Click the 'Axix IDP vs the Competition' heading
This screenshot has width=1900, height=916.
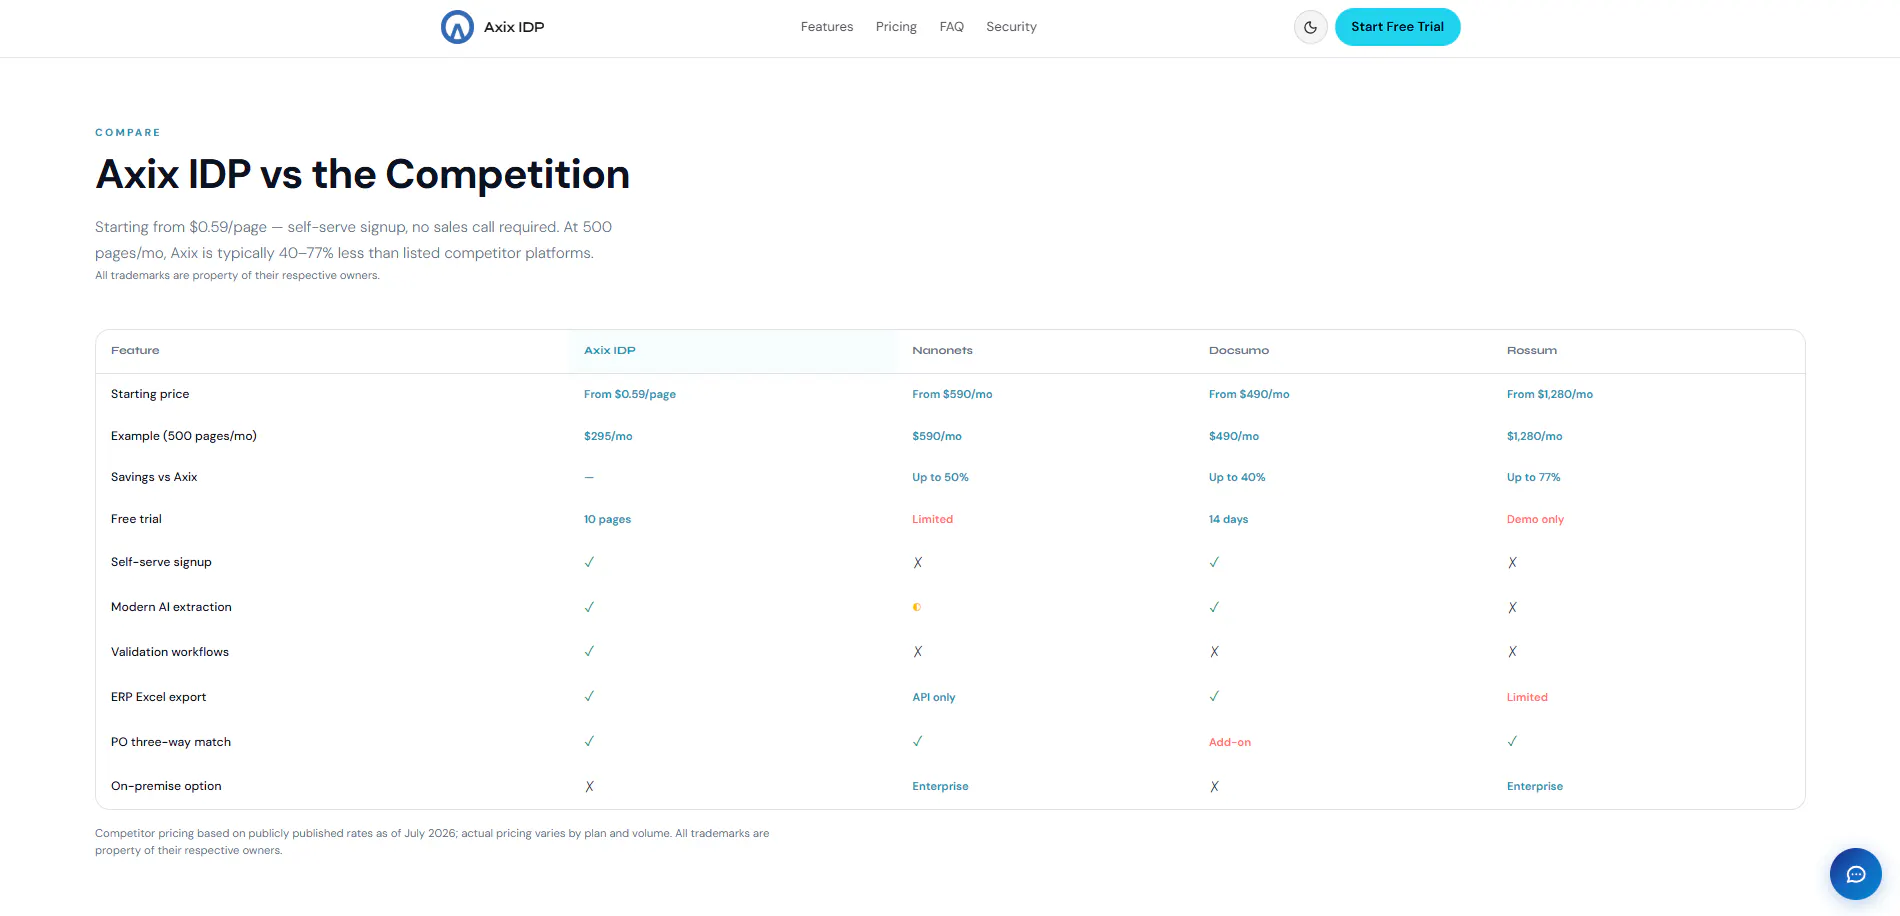(362, 175)
